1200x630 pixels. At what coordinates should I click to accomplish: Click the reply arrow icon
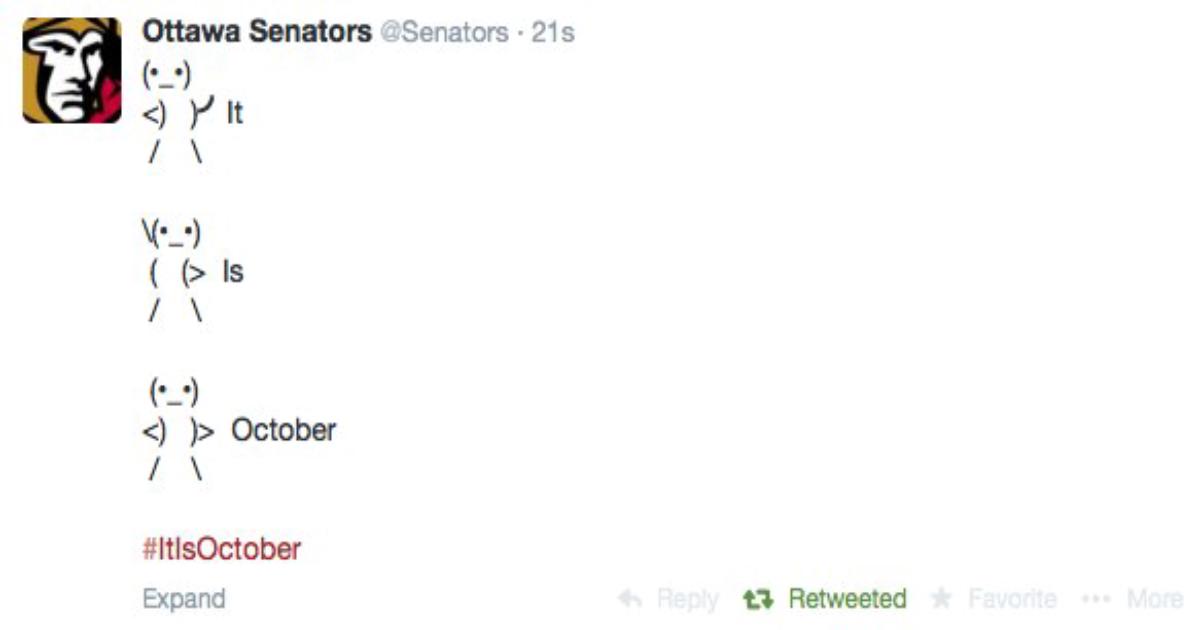(x=630, y=599)
